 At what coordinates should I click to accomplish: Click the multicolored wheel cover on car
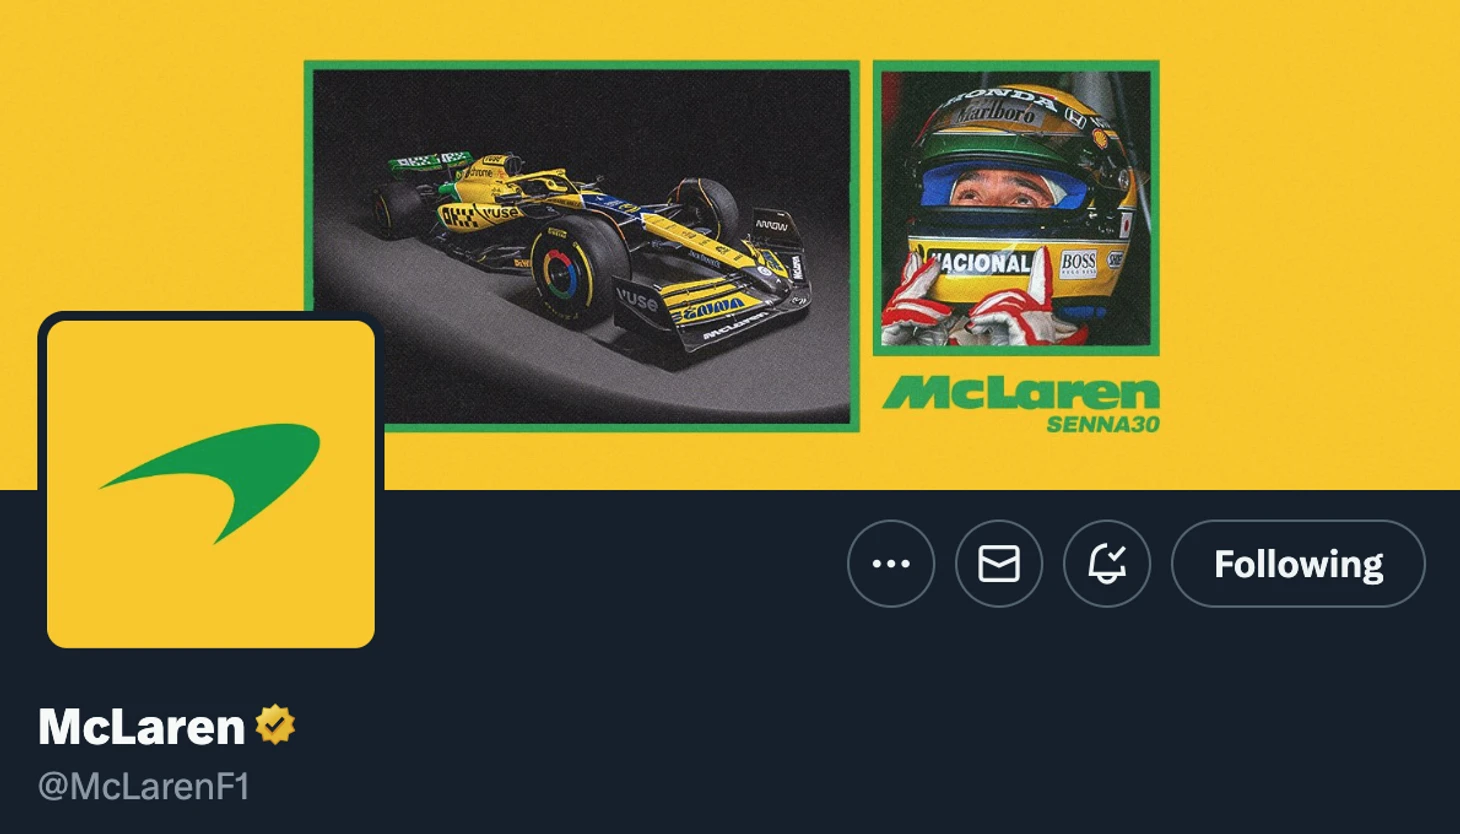tap(560, 270)
